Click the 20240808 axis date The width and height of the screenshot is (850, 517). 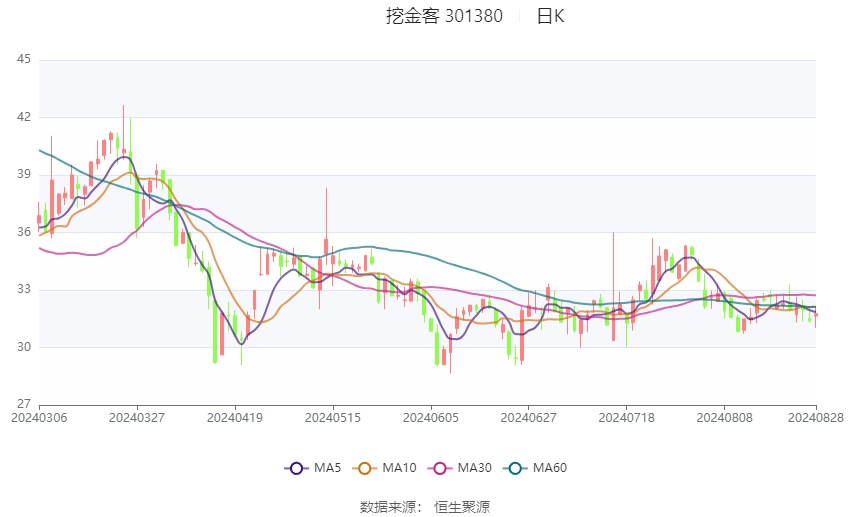pos(725,418)
